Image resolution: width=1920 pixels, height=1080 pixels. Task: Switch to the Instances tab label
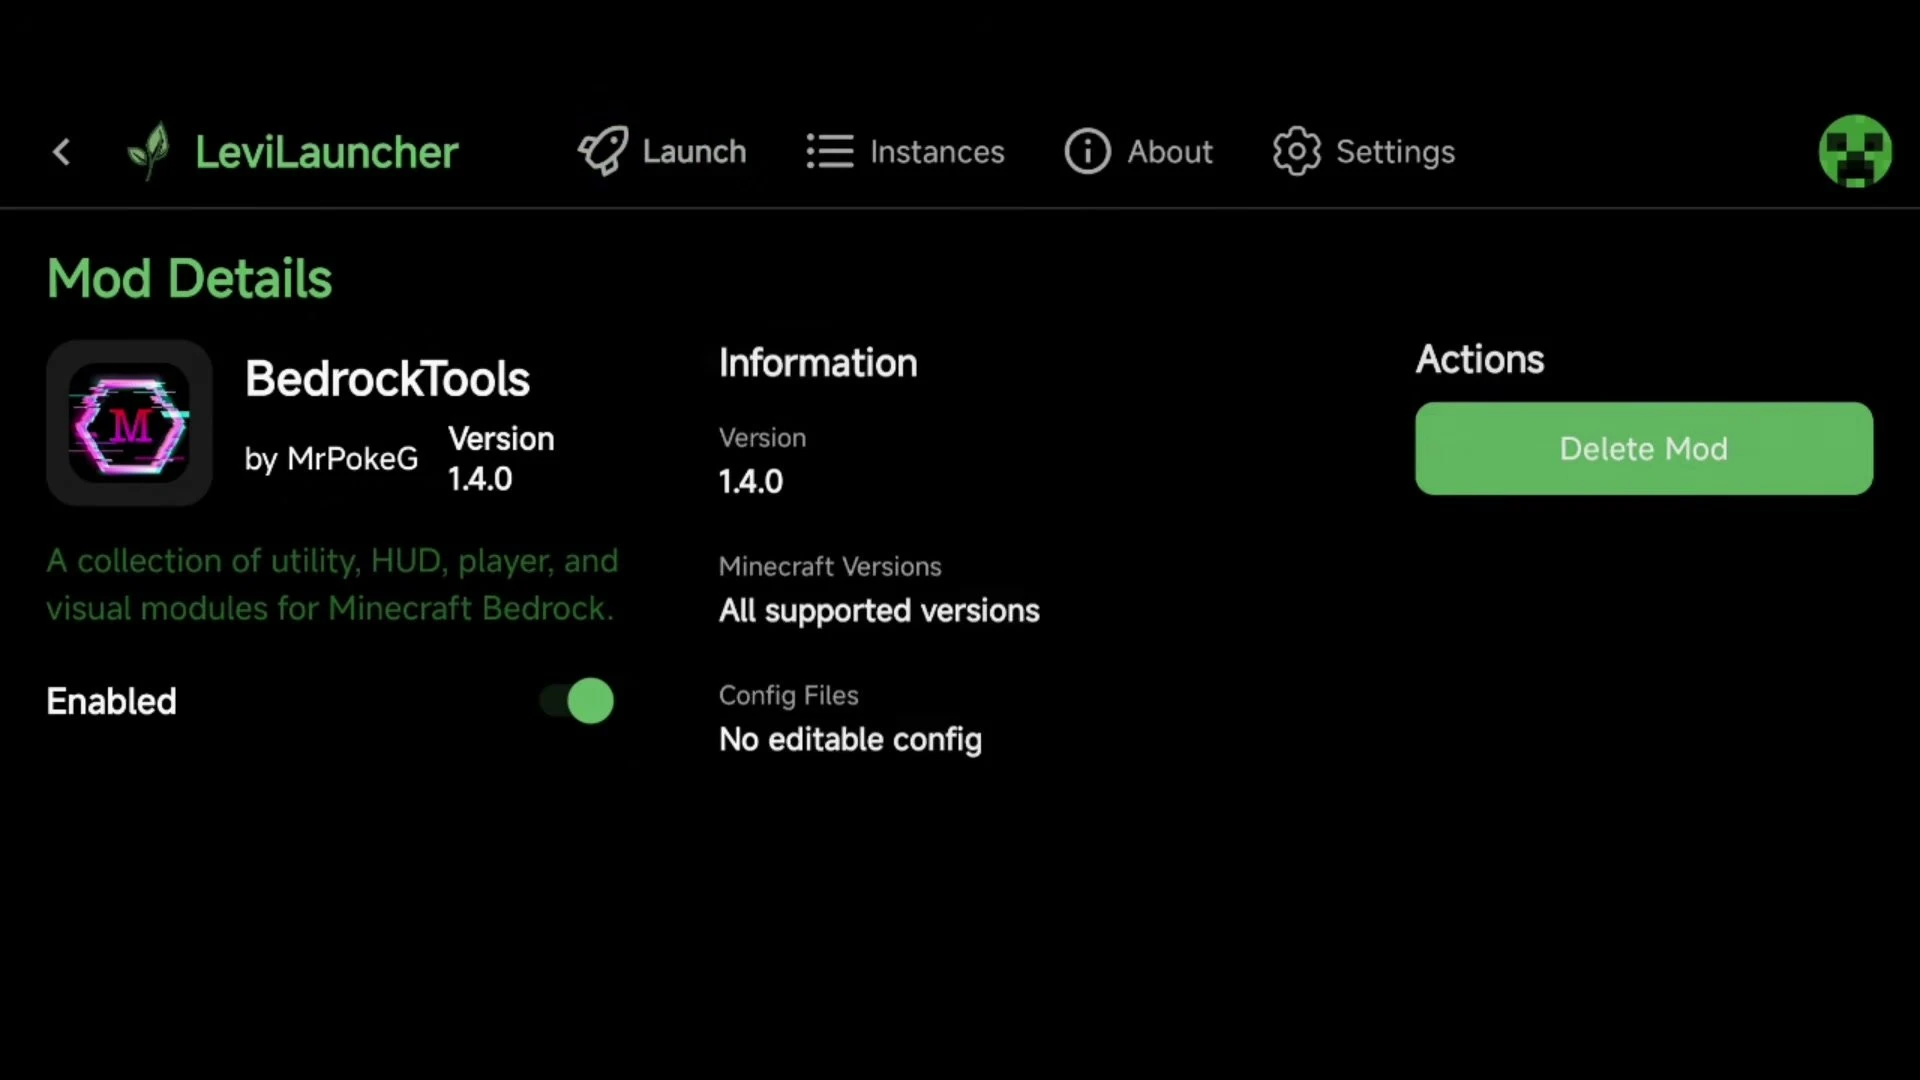pyautogui.click(x=937, y=152)
